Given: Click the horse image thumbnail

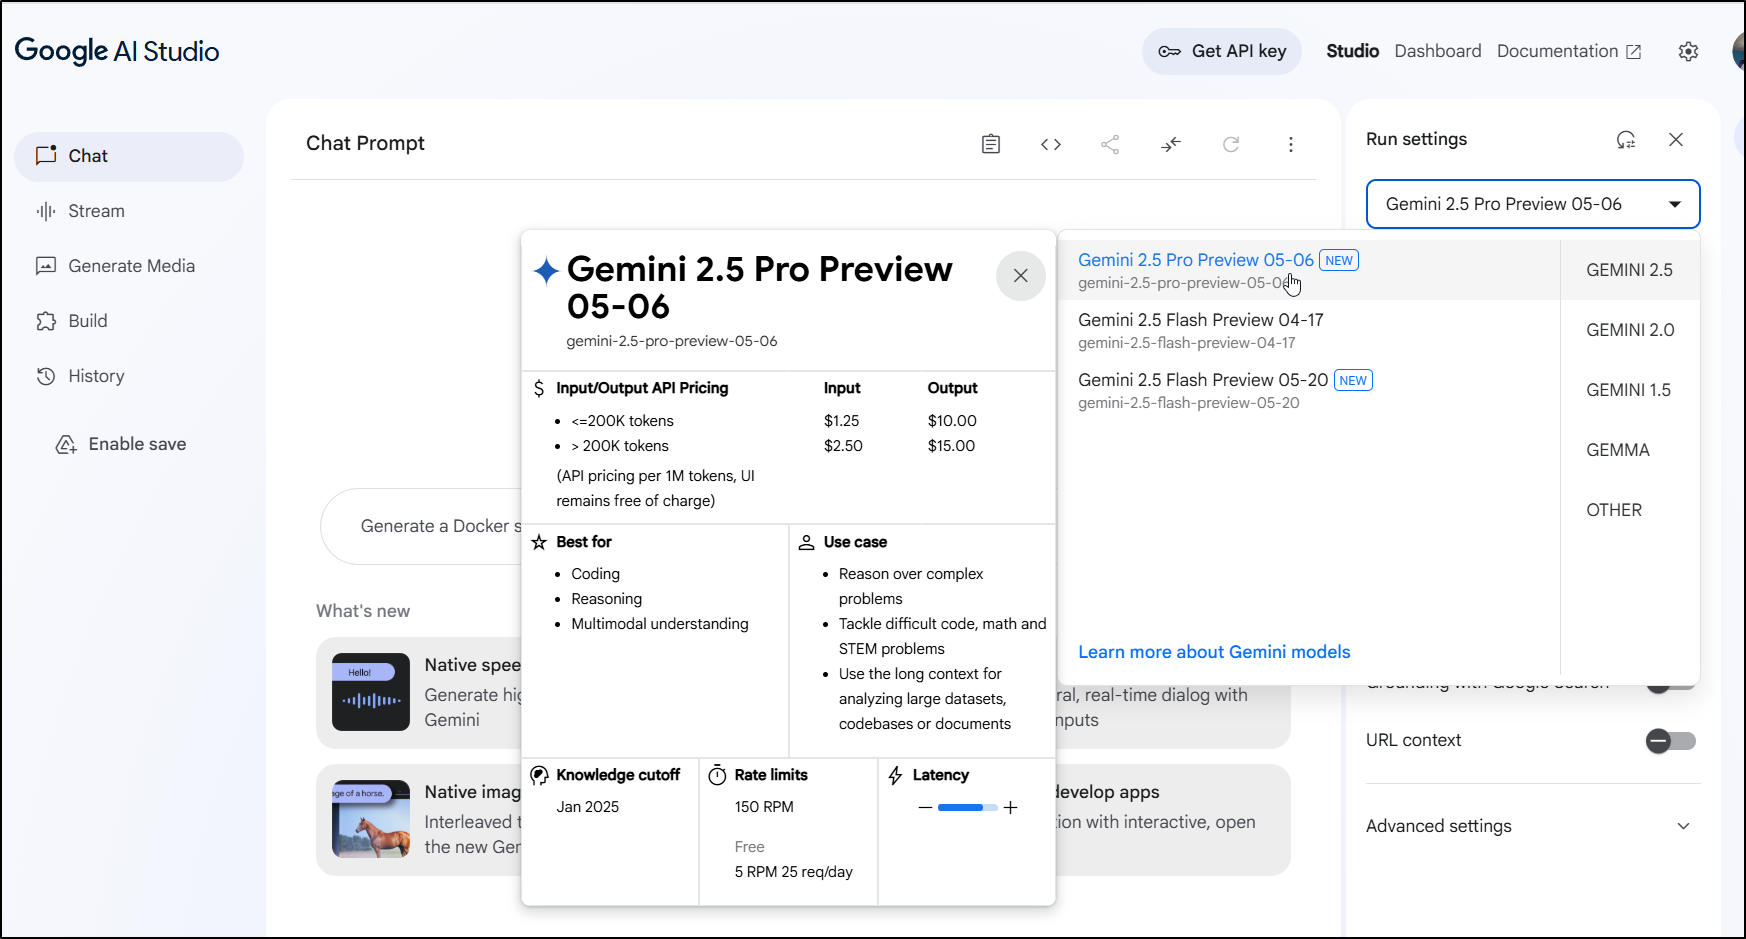Looking at the screenshot, I should tap(371, 819).
